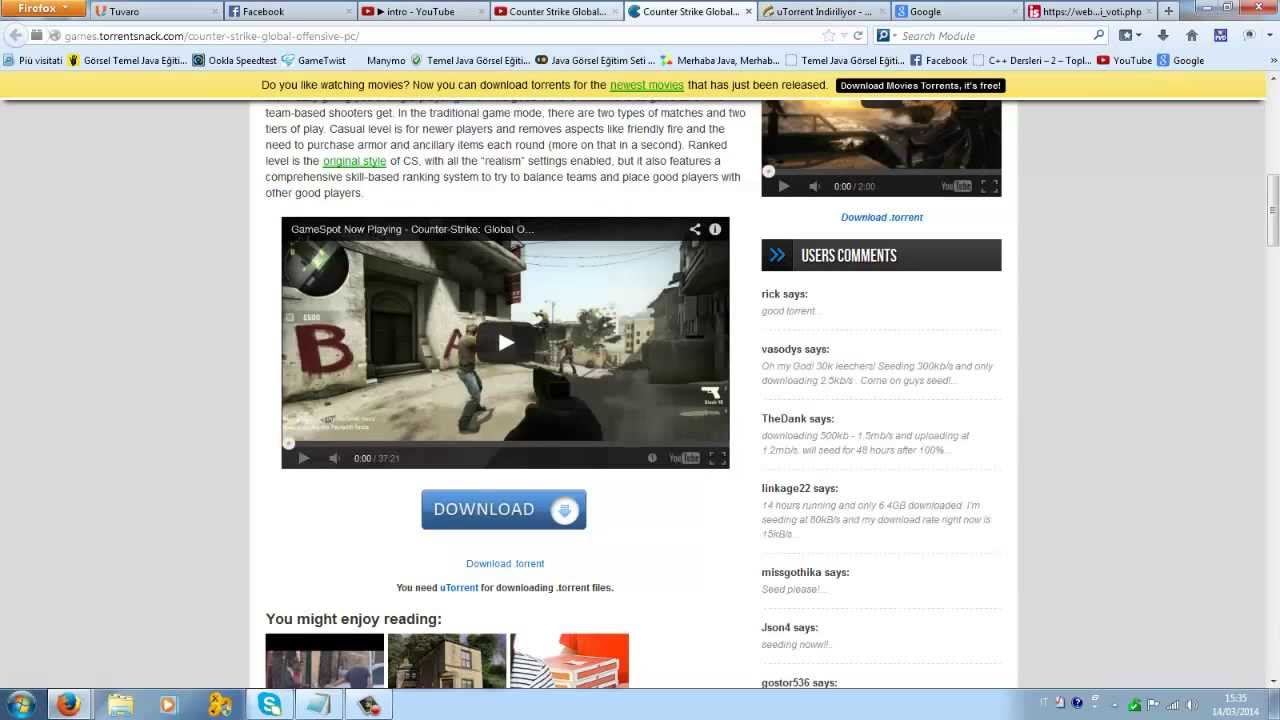Open Windows Explorer folder in taskbar
Image resolution: width=1280 pixels, height=720 pixels.
pos(120,704)
